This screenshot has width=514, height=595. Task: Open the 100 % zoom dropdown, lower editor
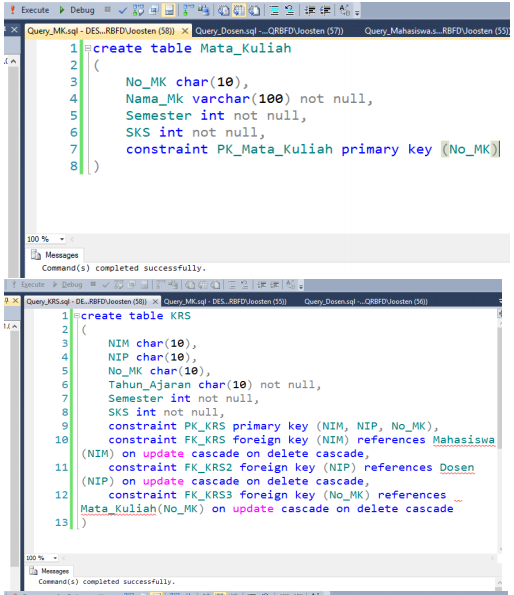tap(55, 558)
